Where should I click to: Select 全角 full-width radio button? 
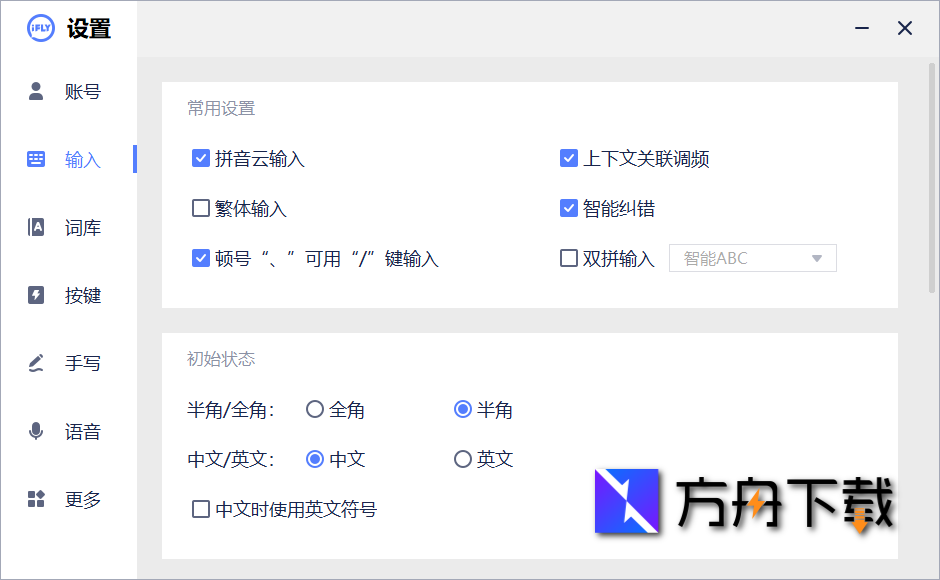315,409
